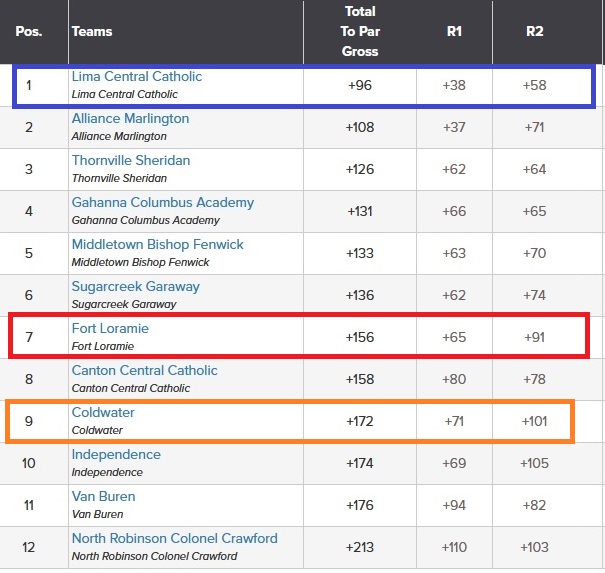Viewport: 605px width, 573px height.
Task: Click the Independence team name link
Action: (116, 455)
